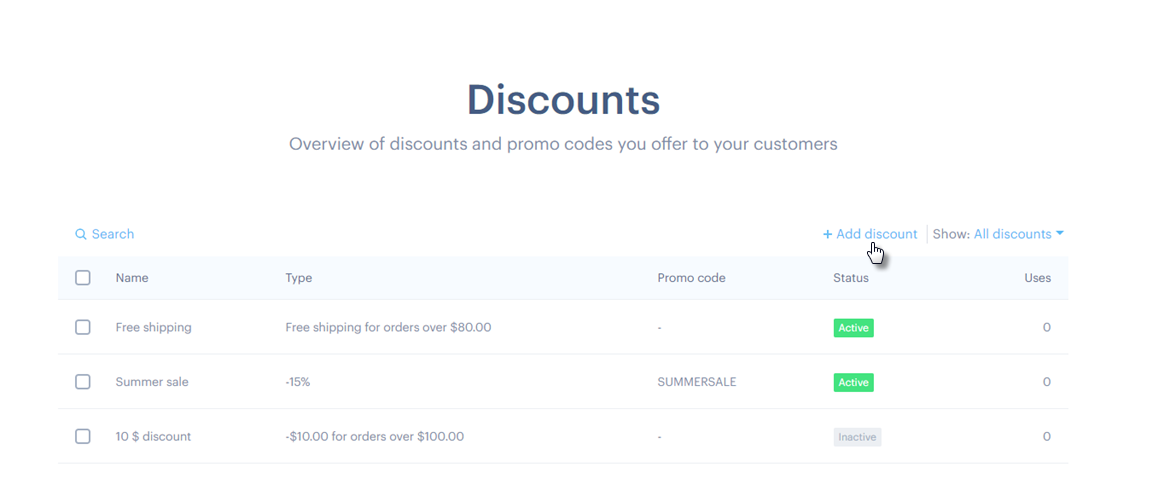The height and width of the screenshot is (494, 1164).
Task: Click the Add discount link
Action: point(876,234)
